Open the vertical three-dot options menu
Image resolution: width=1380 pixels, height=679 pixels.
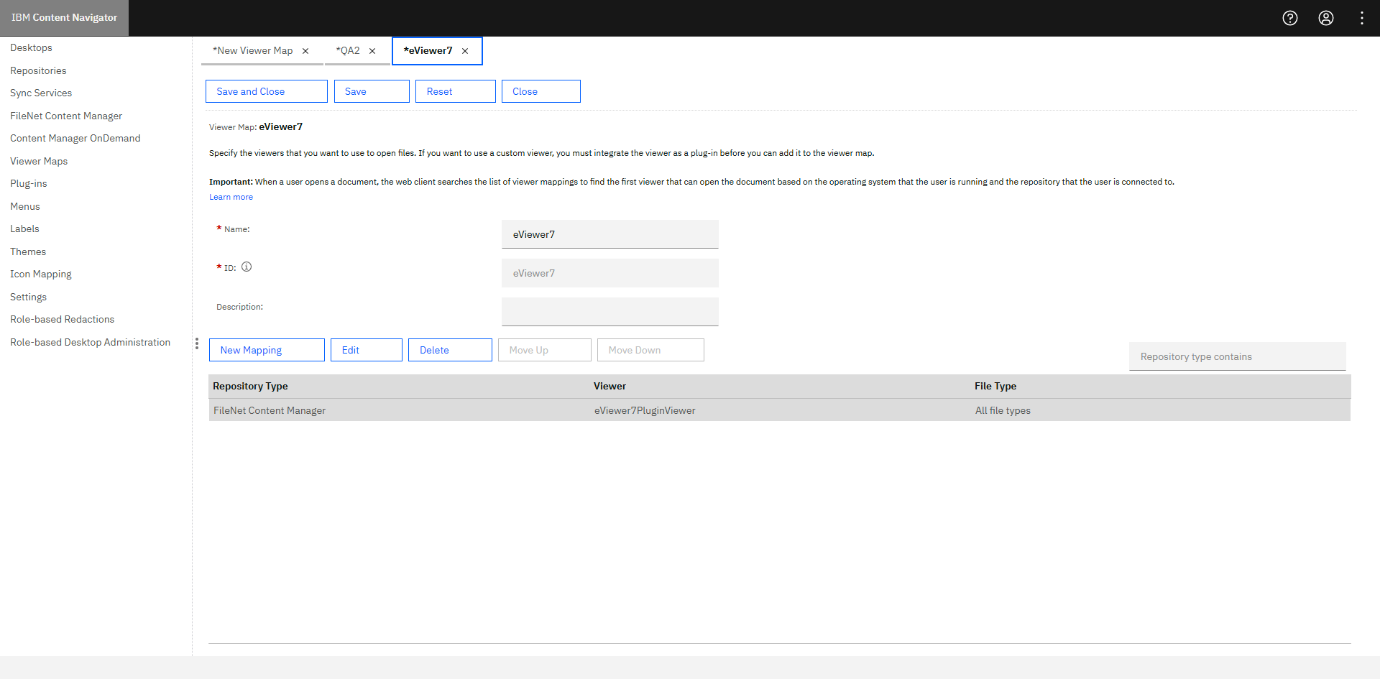point(1362,18)
